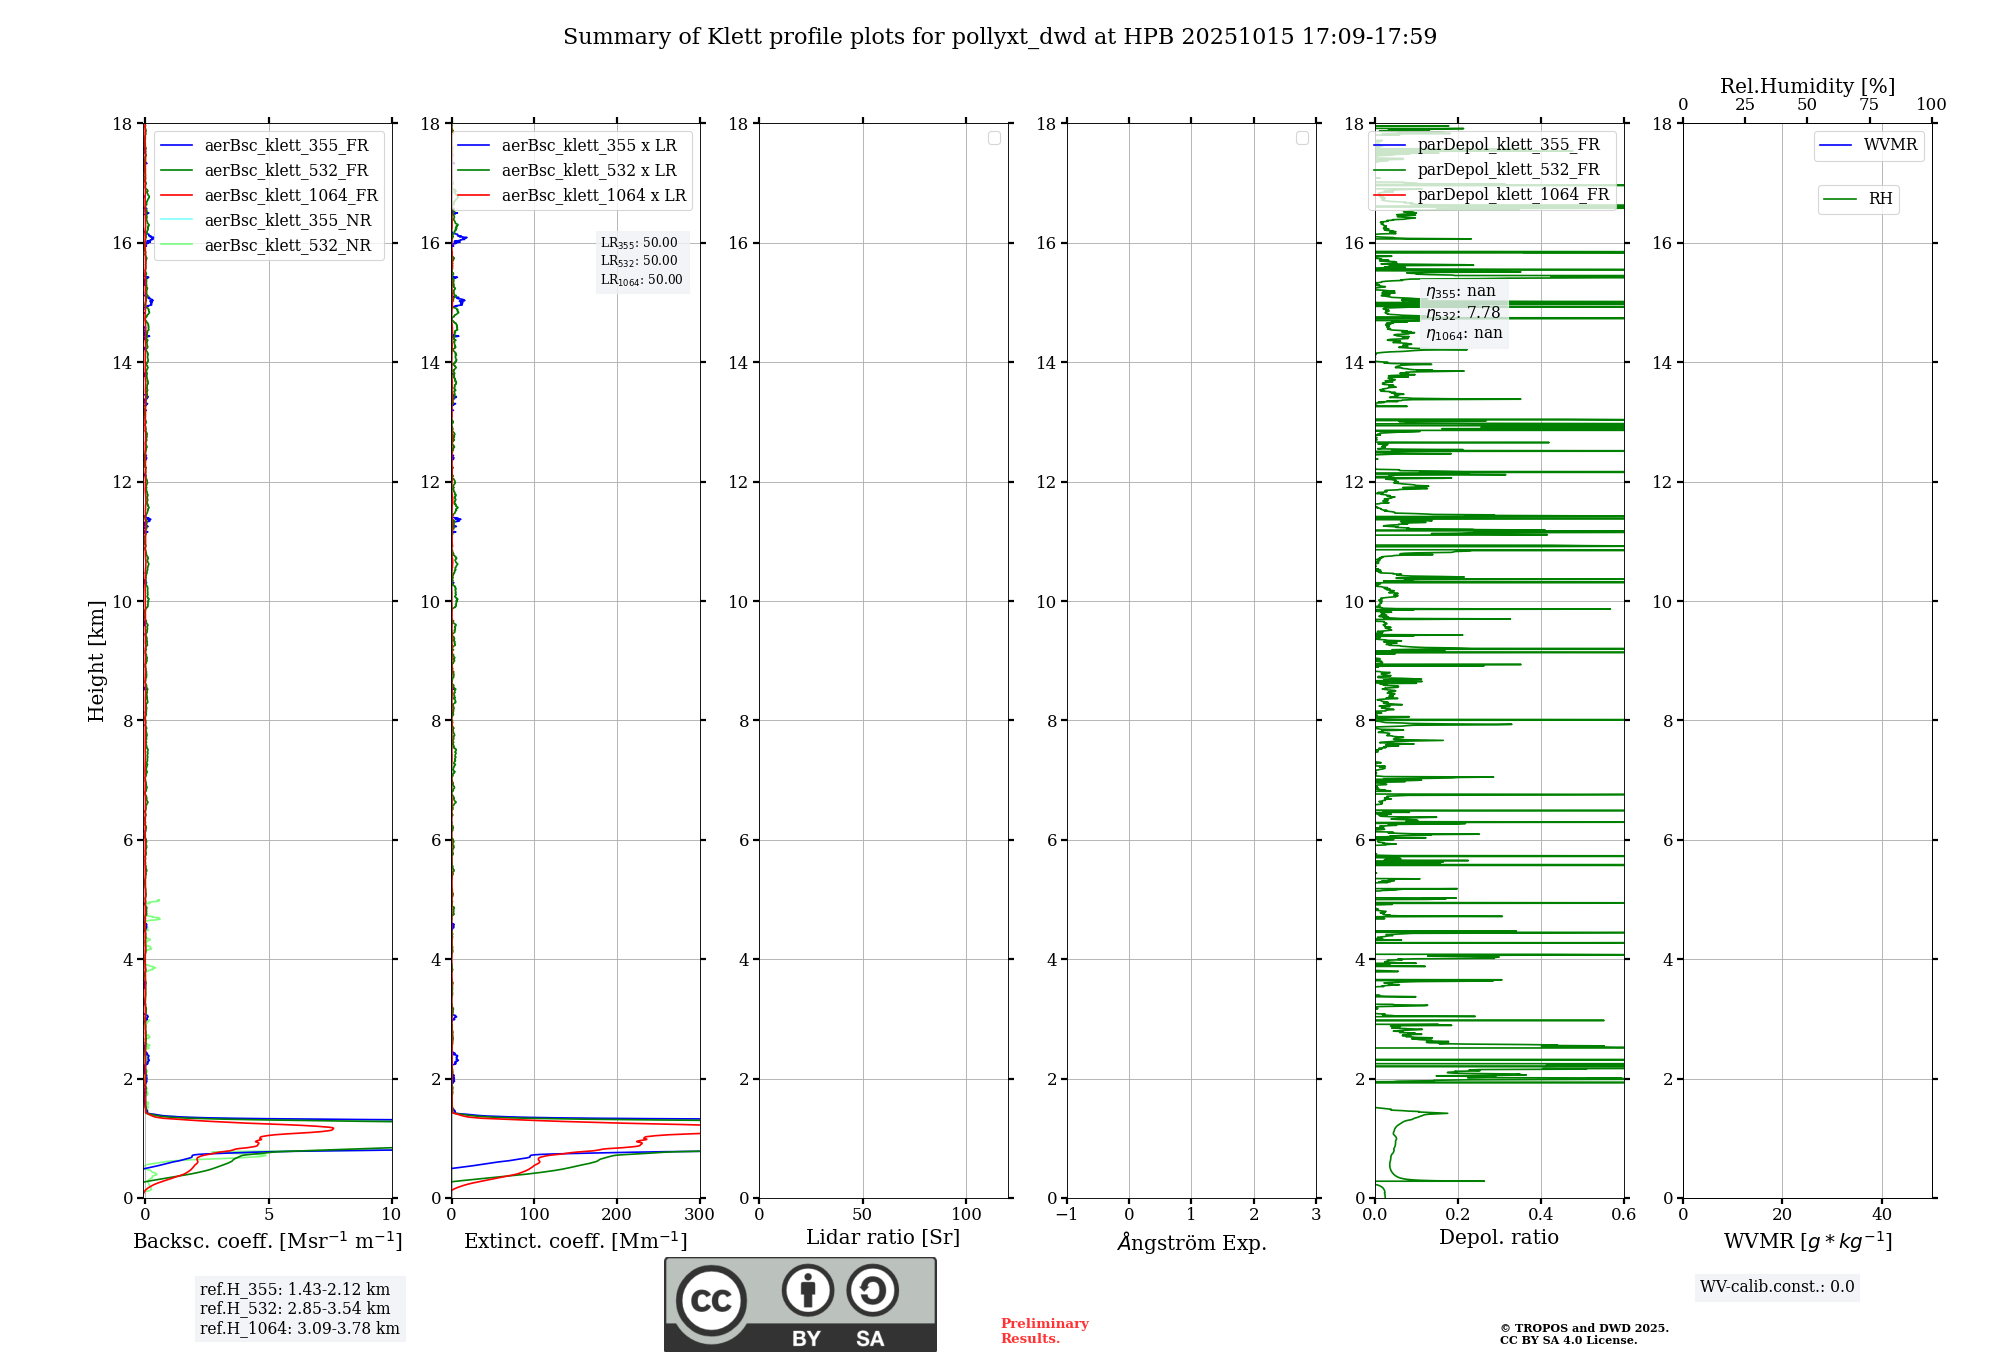Click the aerBsc_klett_532 x LR legend entry
Viewport: 2000px width, 1360px height.
(588, 171)
